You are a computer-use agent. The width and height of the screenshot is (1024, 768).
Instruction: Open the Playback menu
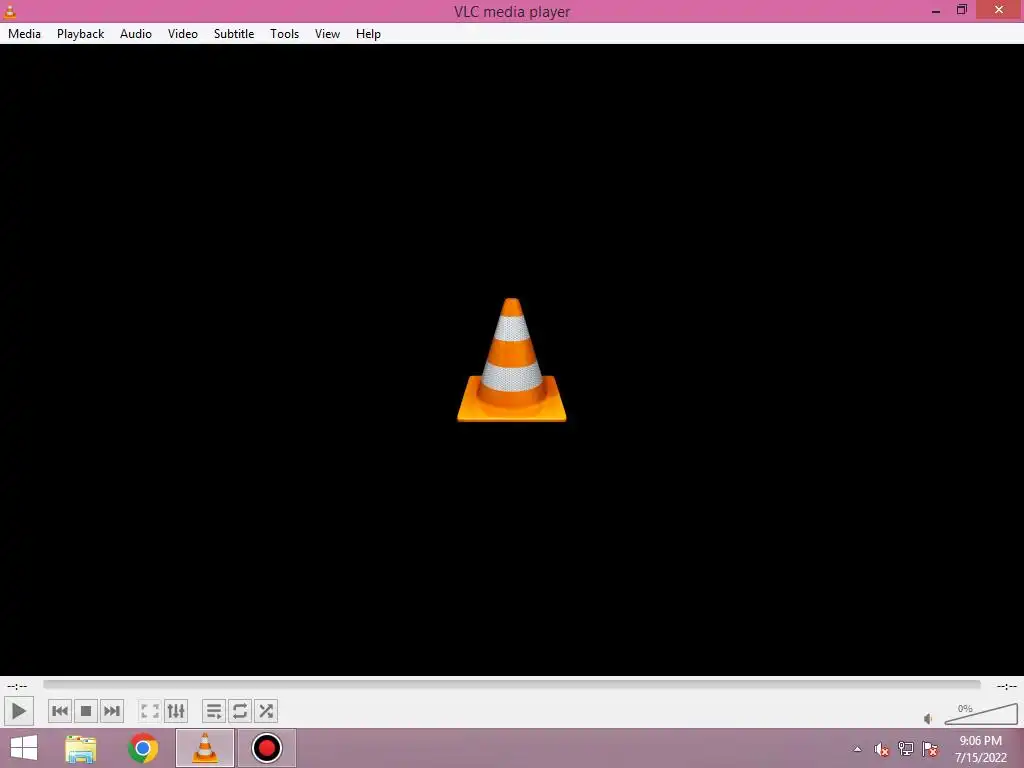pos(80,34)
